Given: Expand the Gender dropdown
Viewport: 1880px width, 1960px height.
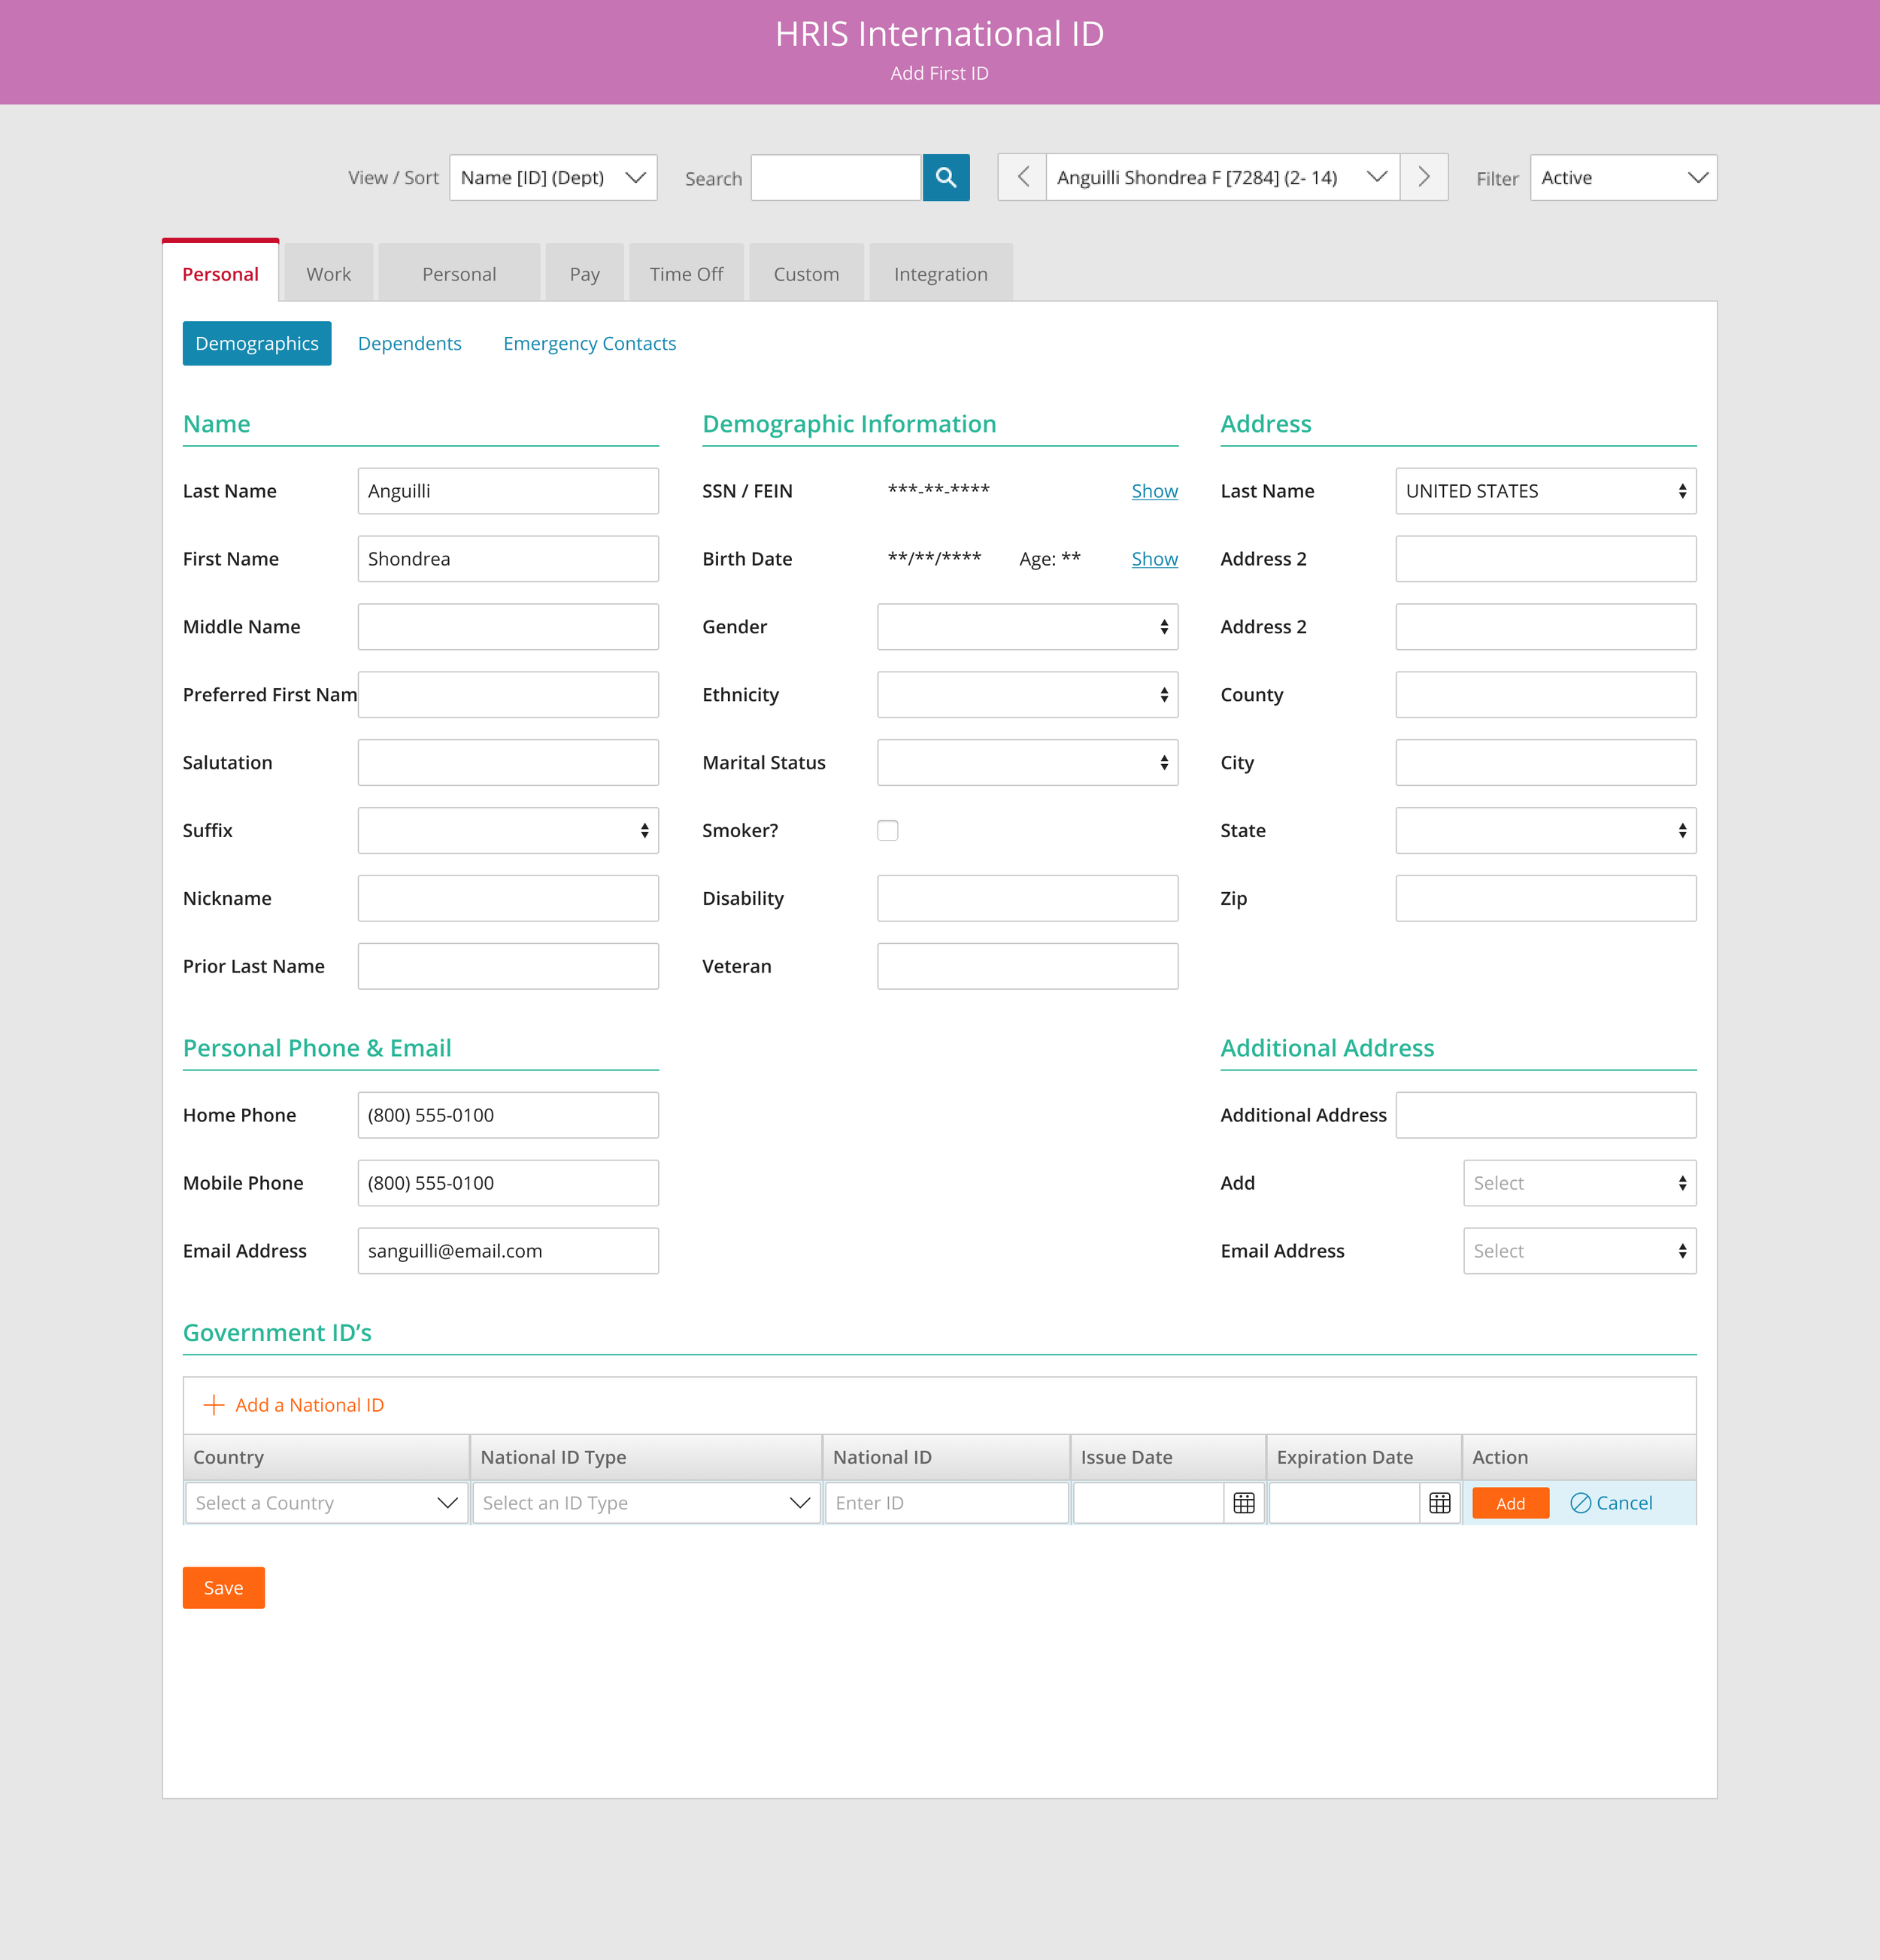Looking at the screenshot, I should tap(1027, 627).
